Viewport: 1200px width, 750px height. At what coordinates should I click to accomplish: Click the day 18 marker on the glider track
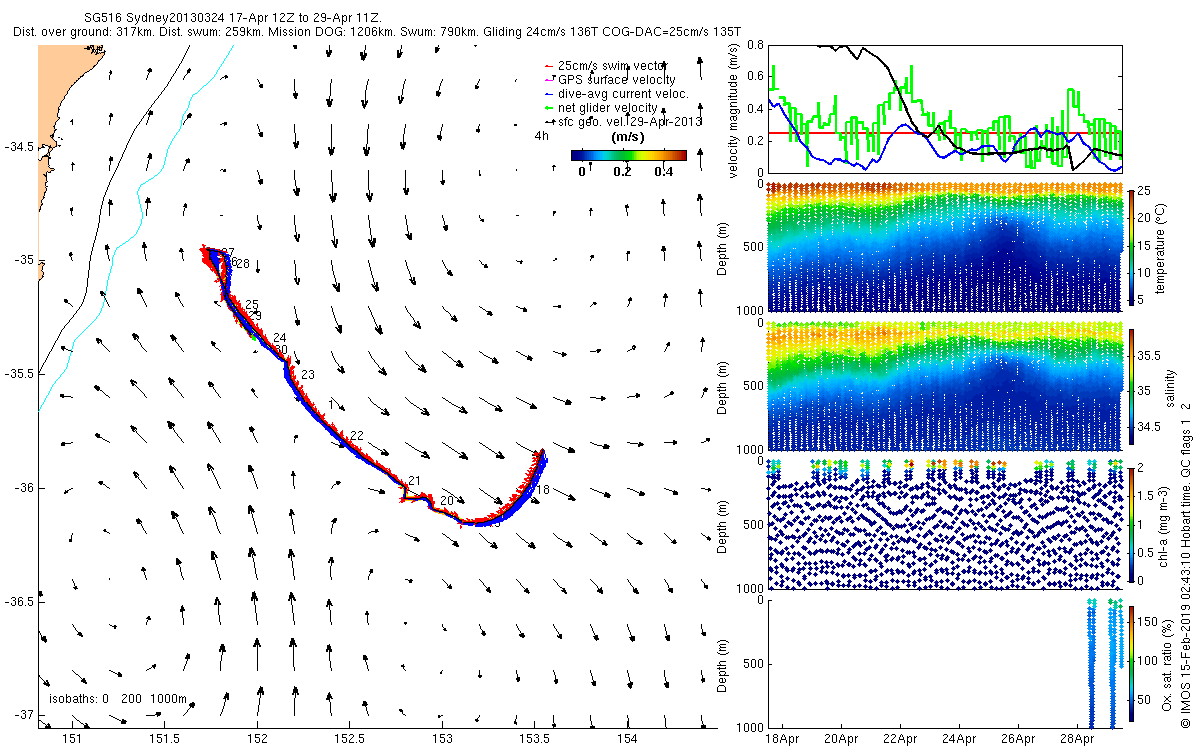coord(543,490)
